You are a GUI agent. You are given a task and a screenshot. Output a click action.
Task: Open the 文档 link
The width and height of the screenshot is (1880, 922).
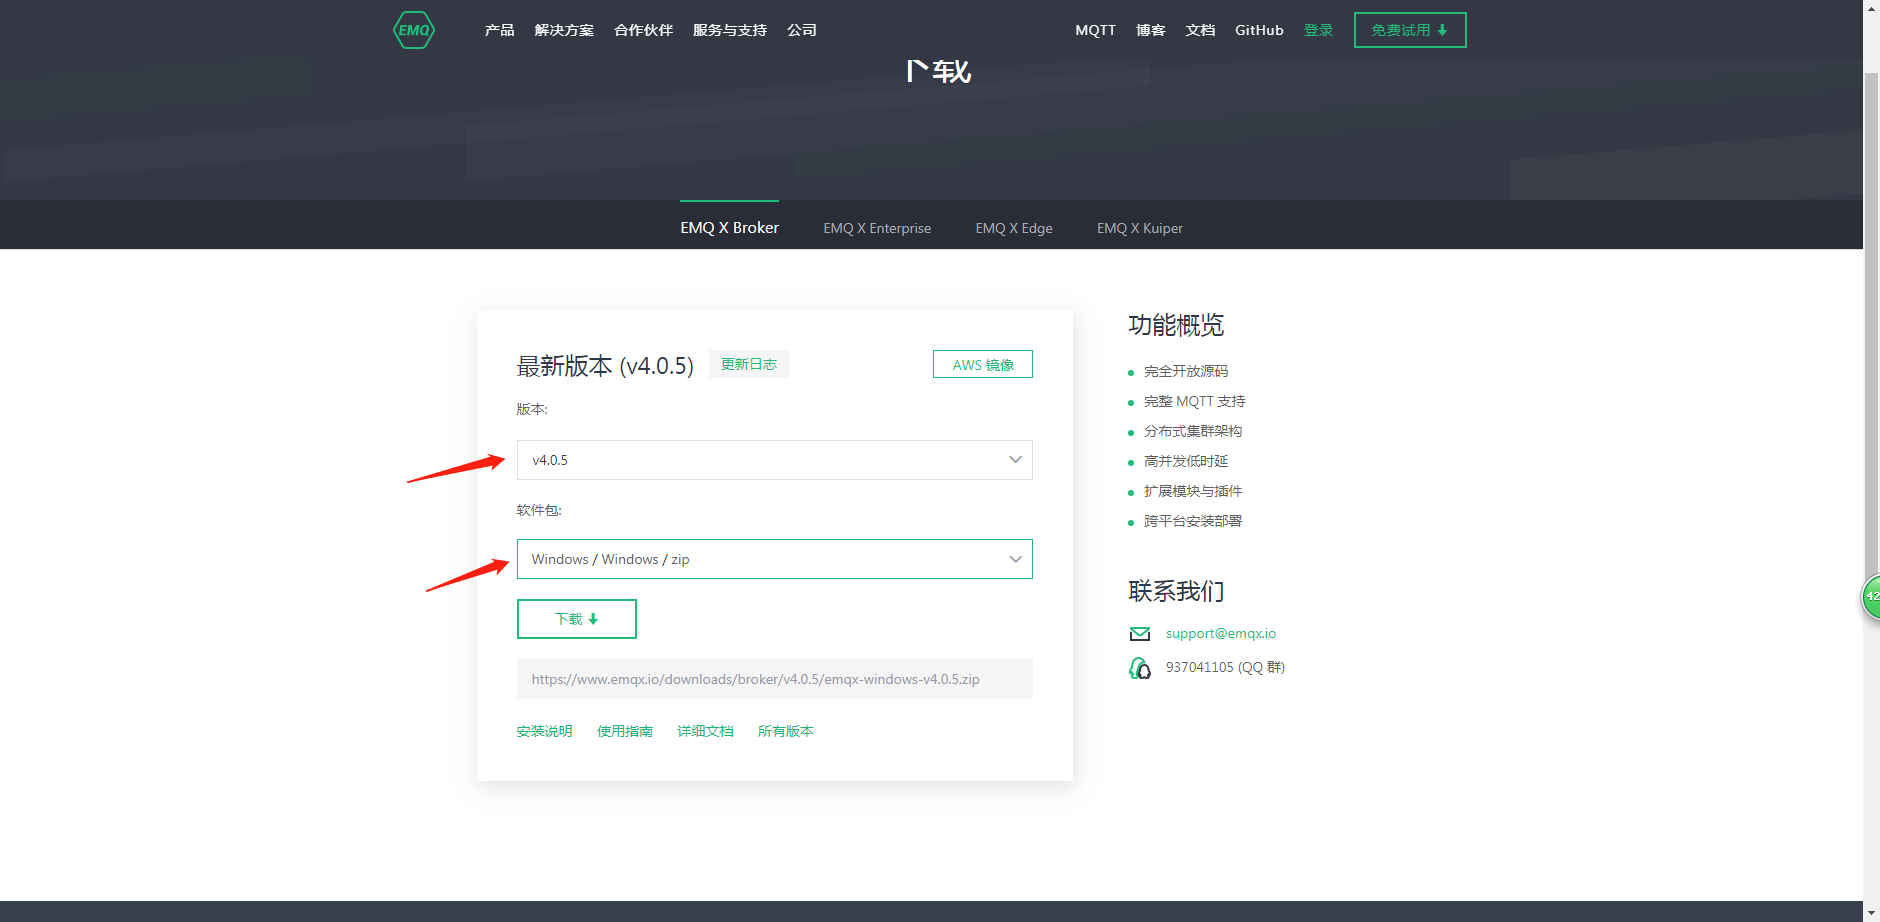(1200, 30)
